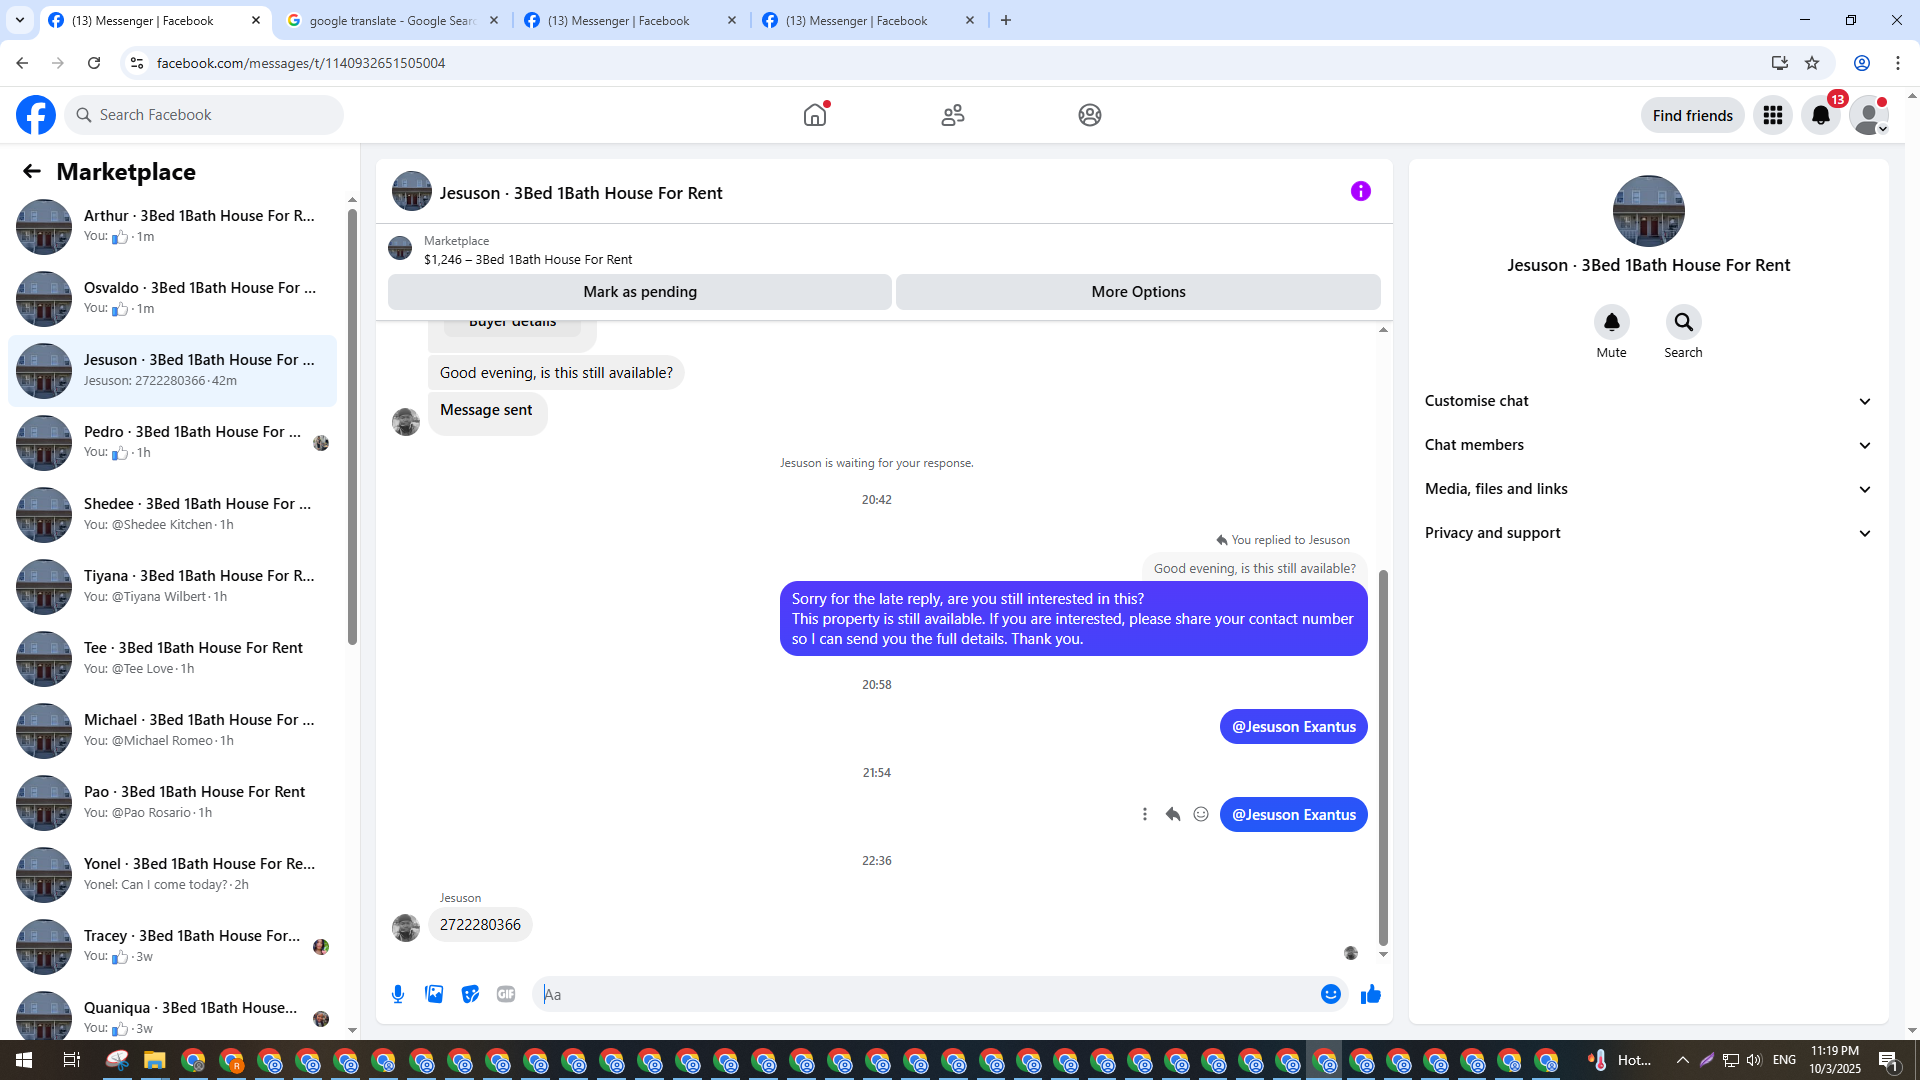Open the Tracey 3Bed 1Bath chat
Viewport: 1920px width, 1080px height.
[x=172, y=947]
